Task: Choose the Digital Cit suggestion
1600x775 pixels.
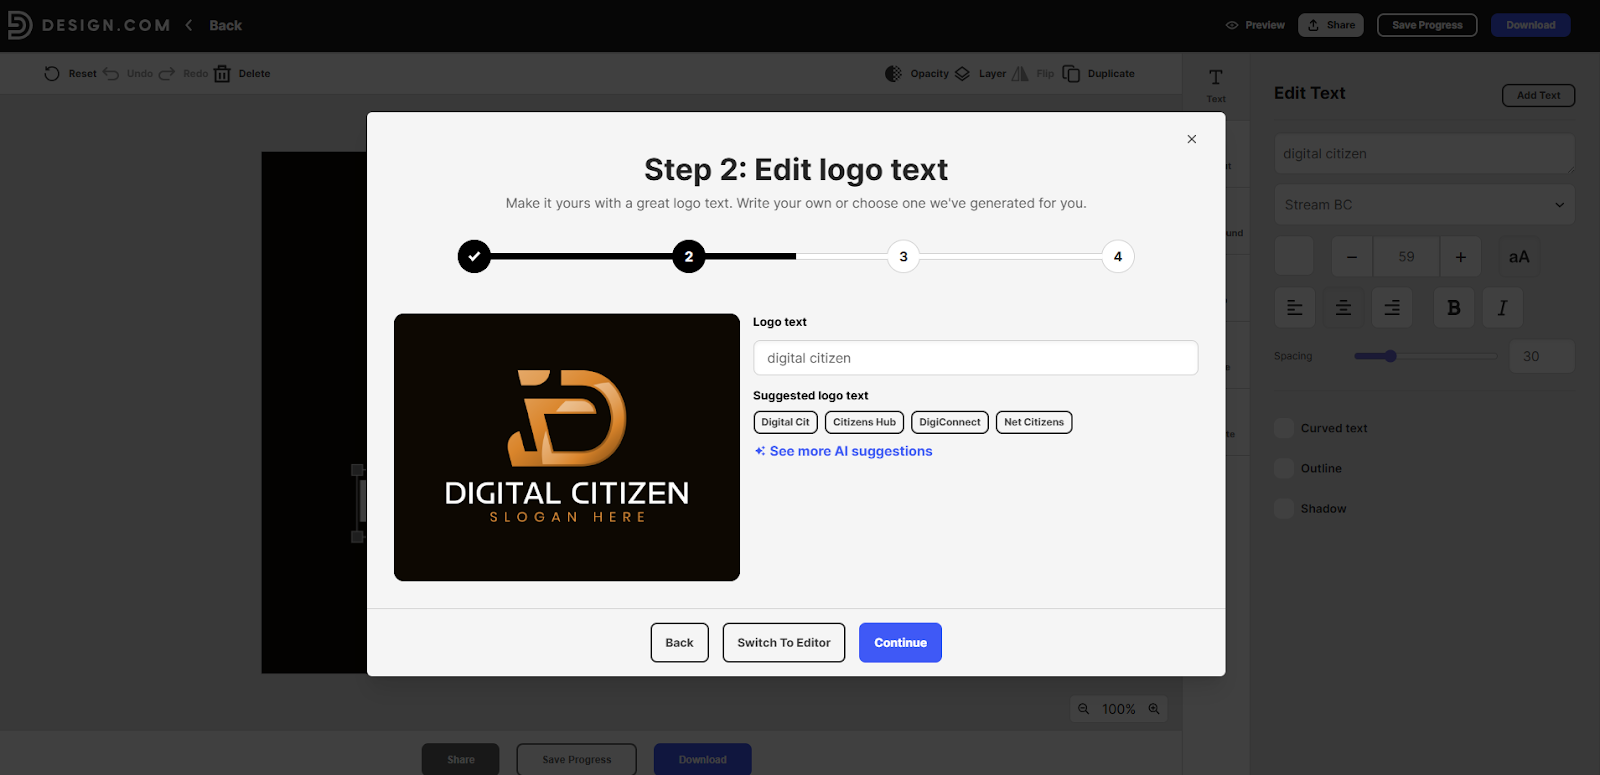Action: (785, 422)
